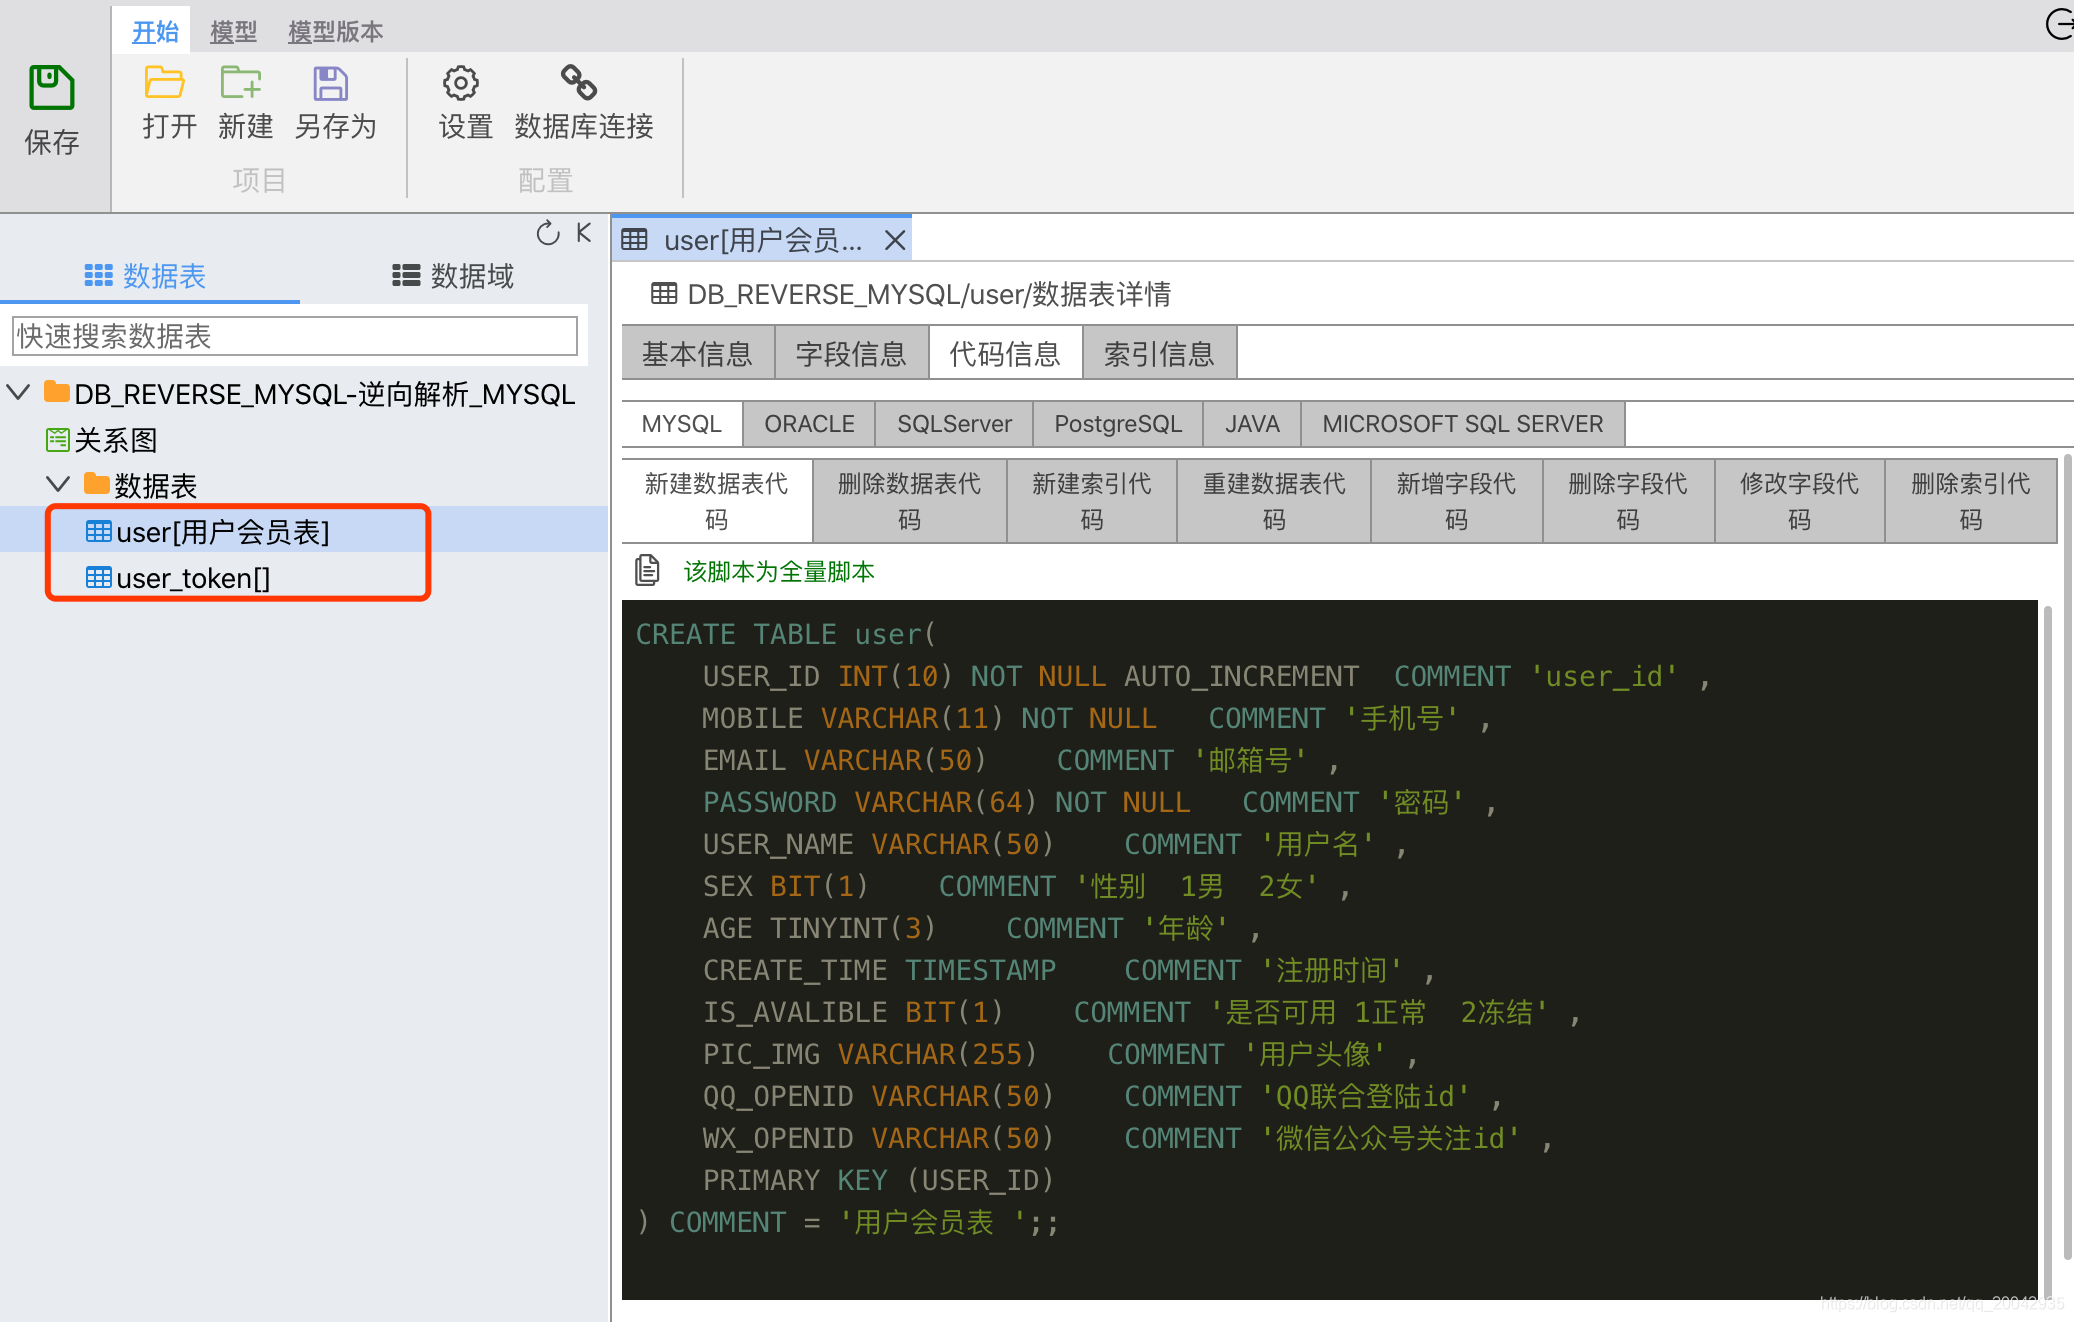Show 删除数据表代码 script
Image resolution: width=2074 pixels, height=1322 pixels.
click(x=909, y=501)
